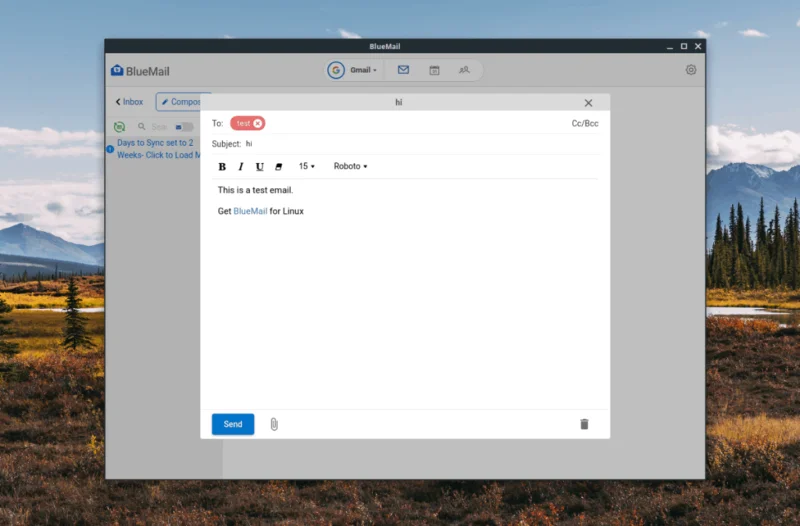The image size is (800, 526).
Task: Open the calendar view icon
Action: pos(434,70)
